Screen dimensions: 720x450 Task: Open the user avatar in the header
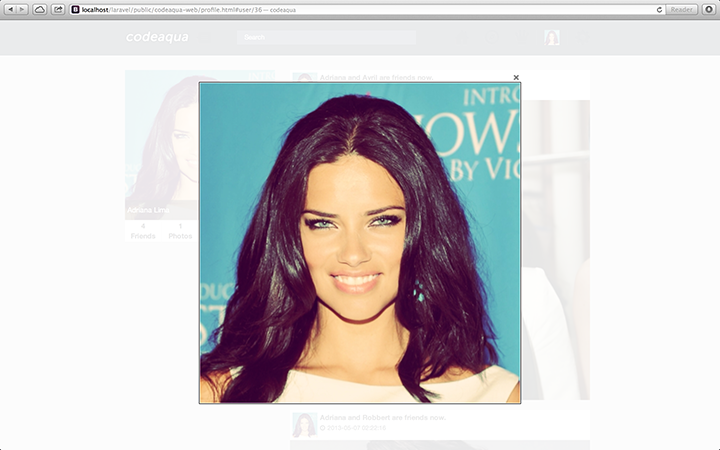[552, 37]
